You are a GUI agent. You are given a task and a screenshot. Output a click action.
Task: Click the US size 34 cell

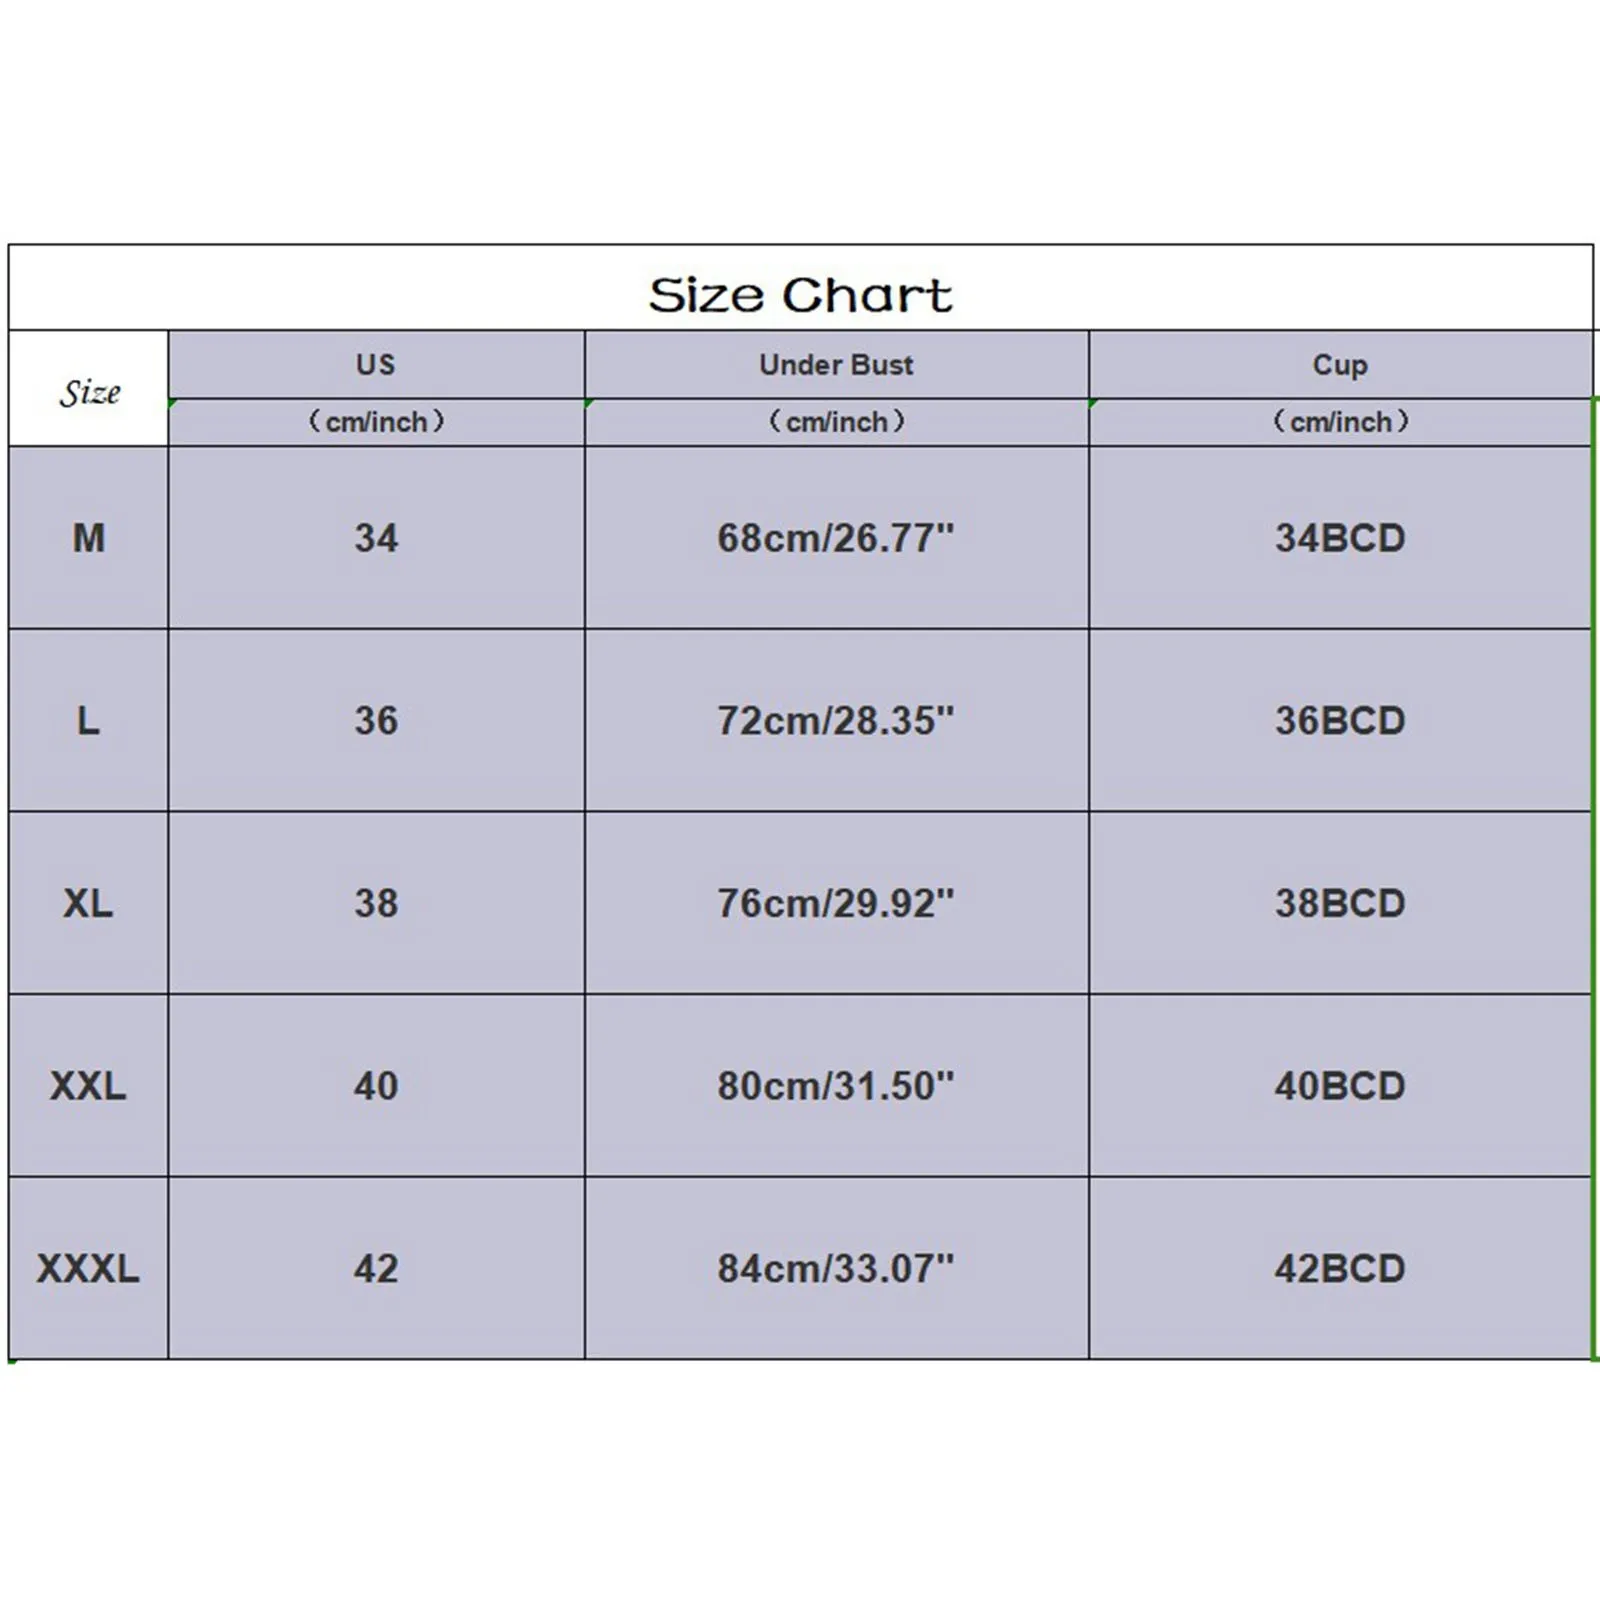(x=376, y=538)
